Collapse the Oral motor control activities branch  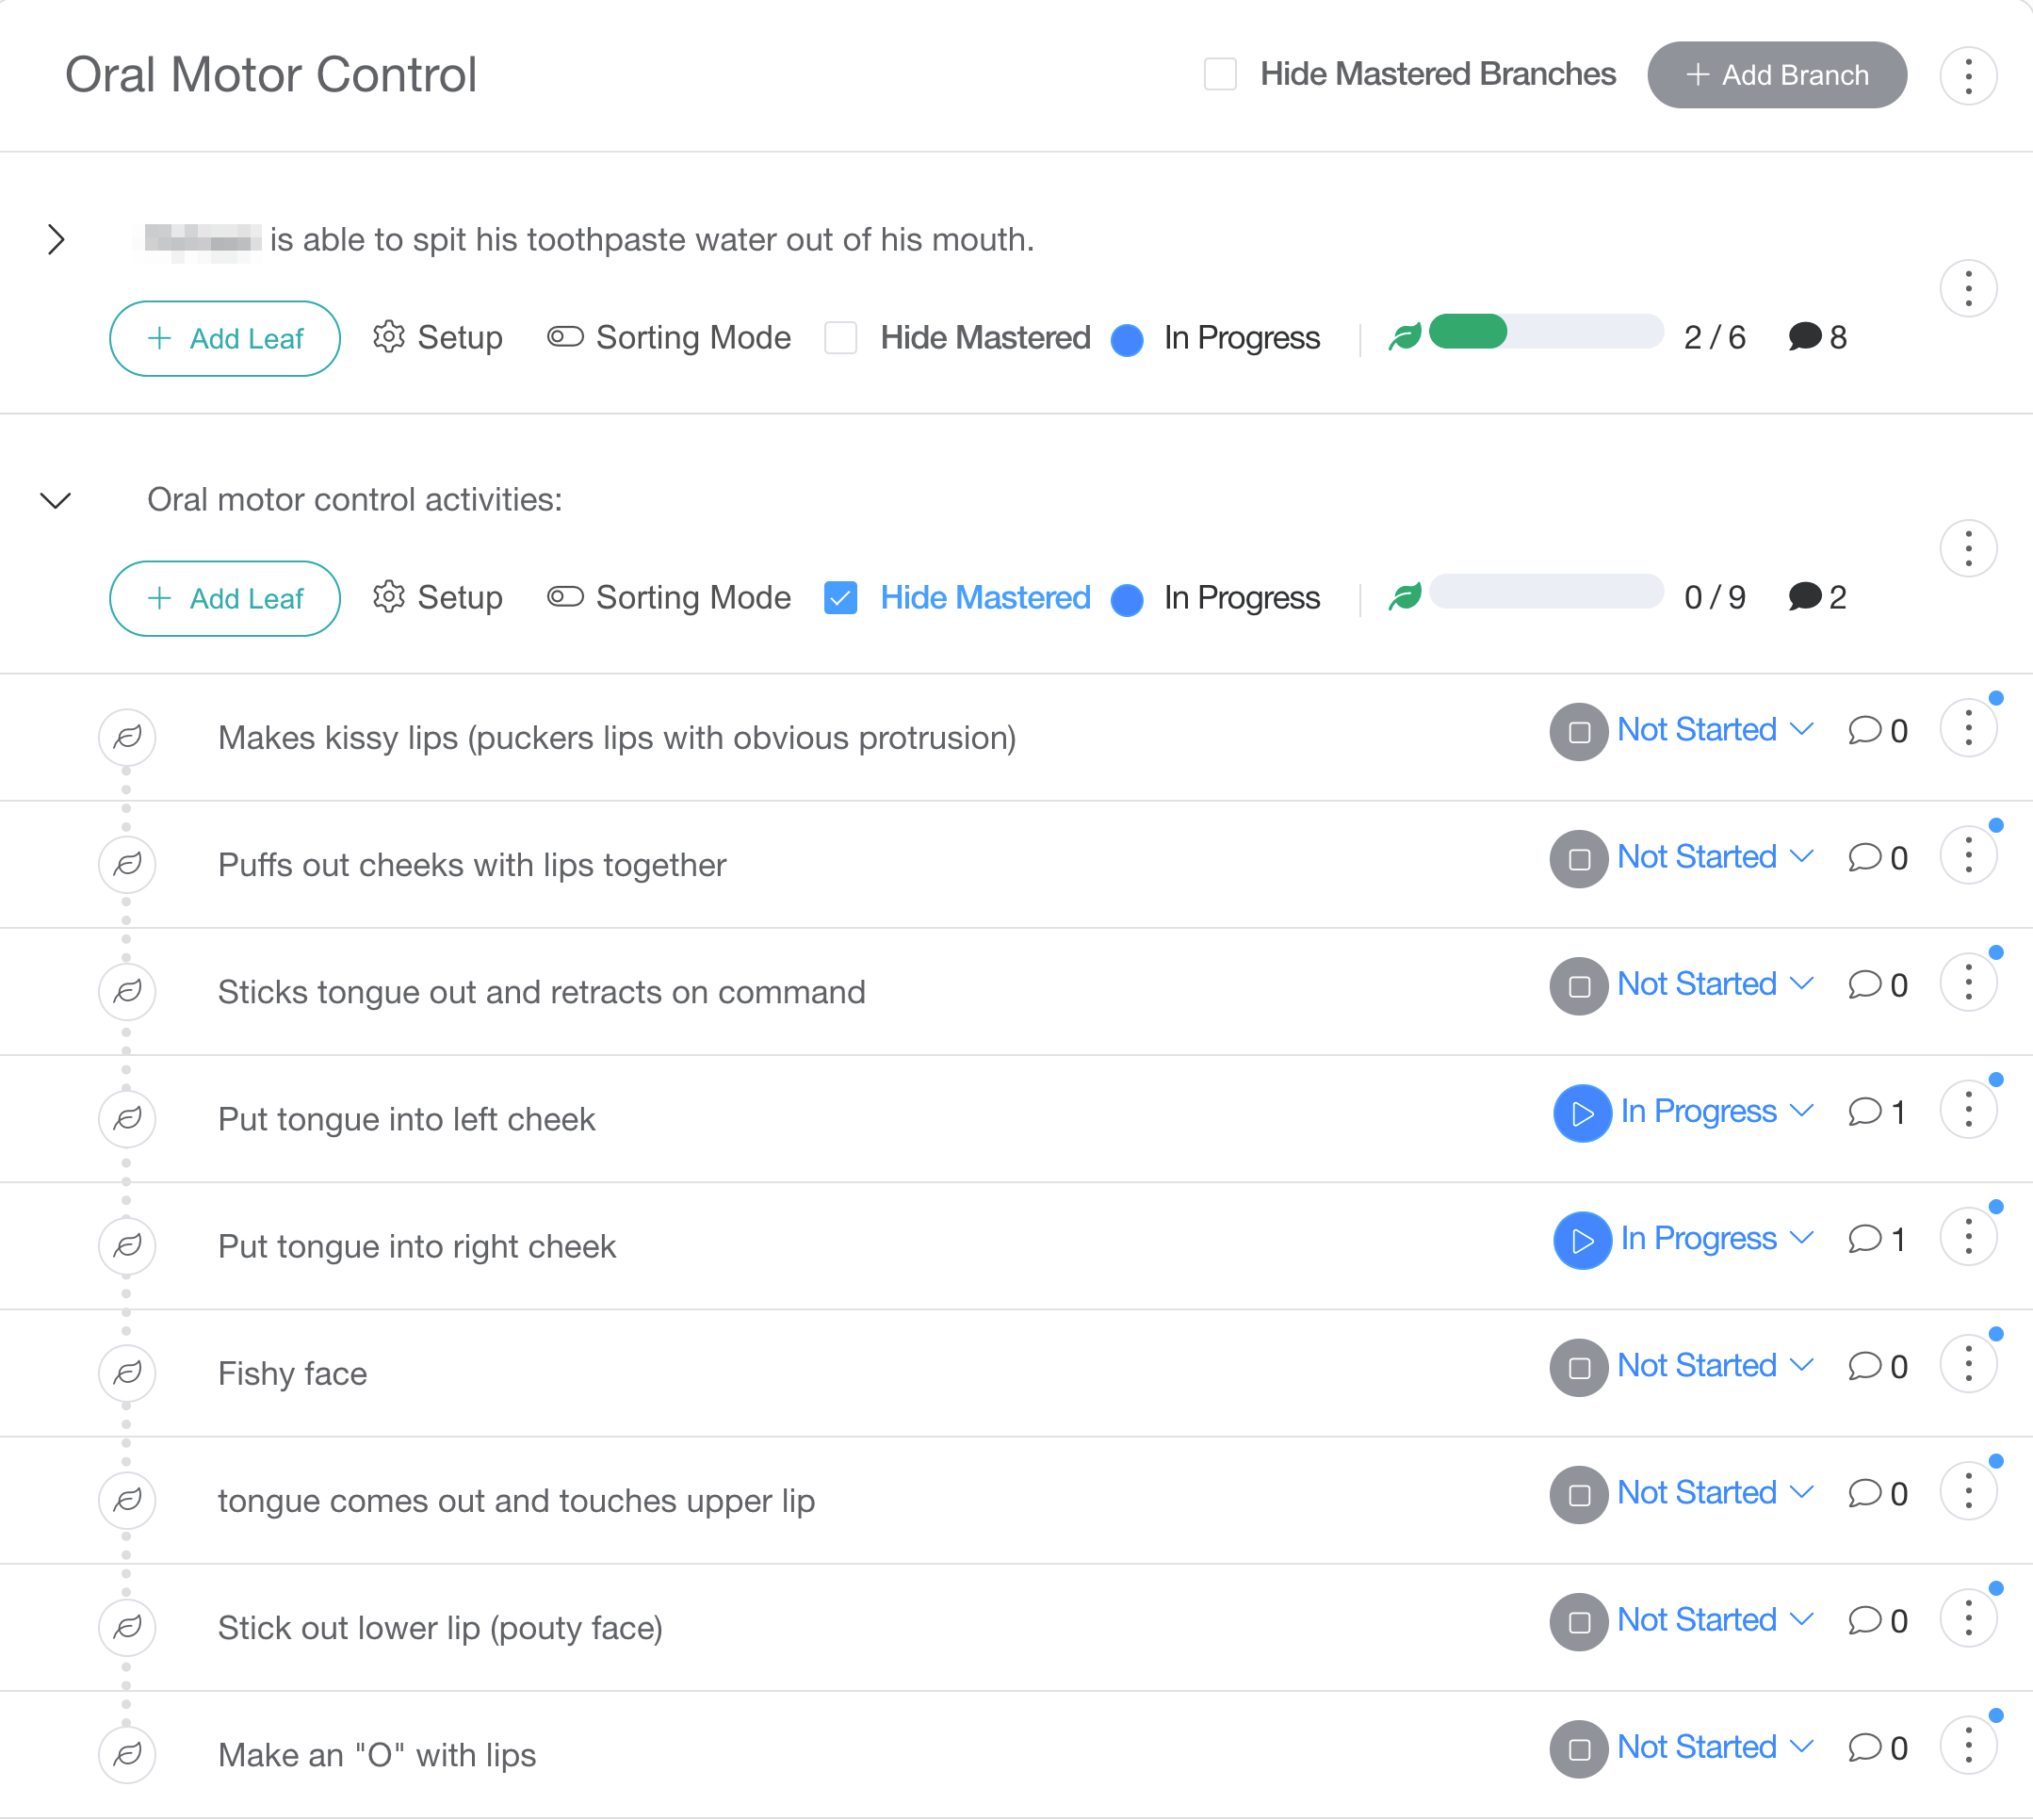click(x=56, y=500)
